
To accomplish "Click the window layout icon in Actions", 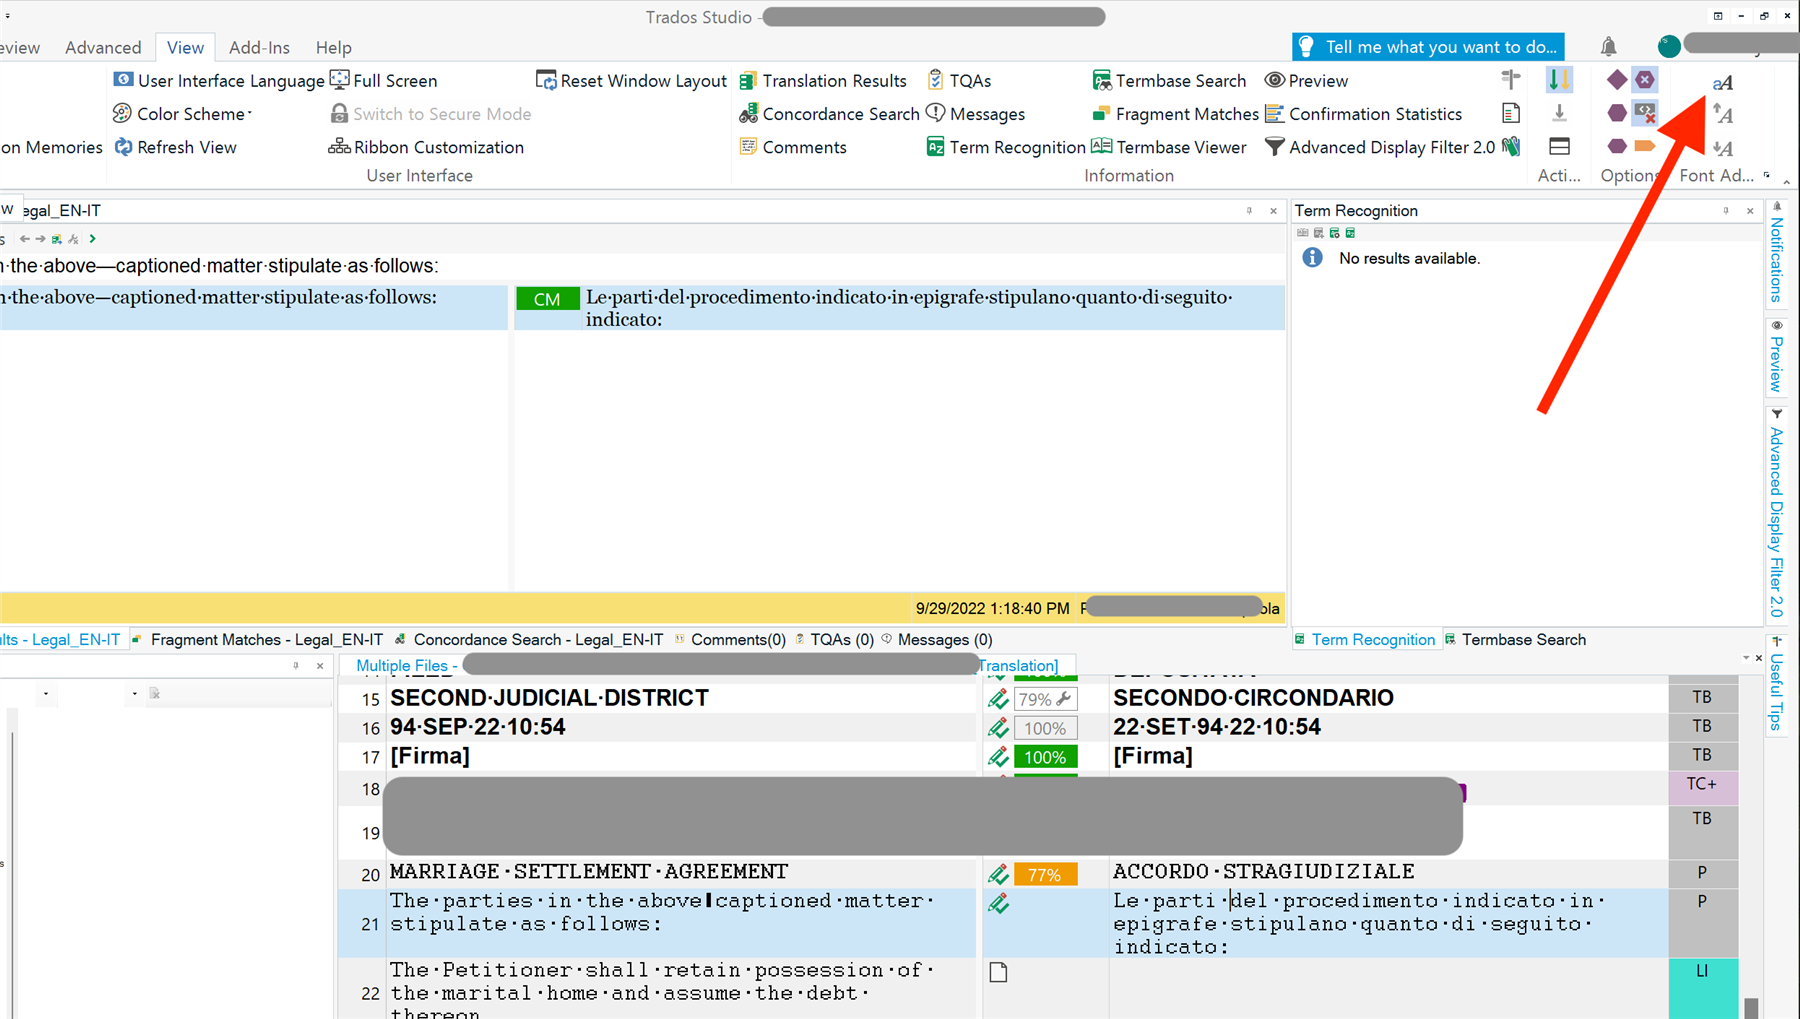I will [x=1559, y=147].
